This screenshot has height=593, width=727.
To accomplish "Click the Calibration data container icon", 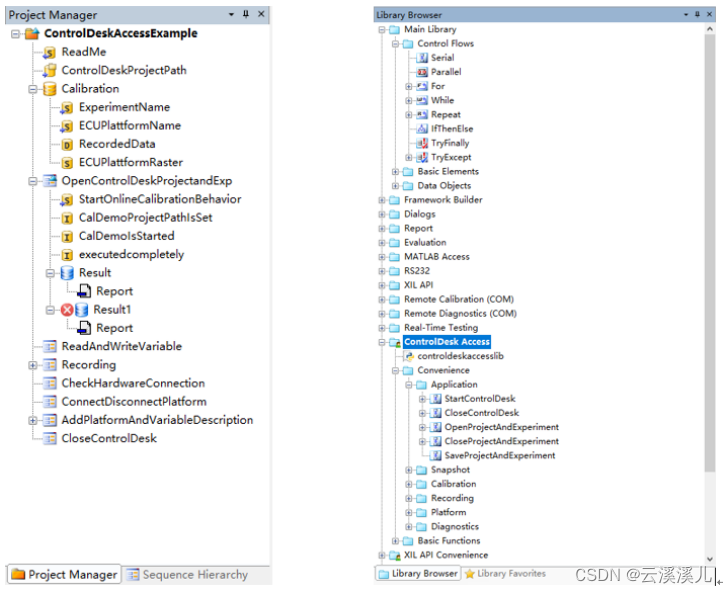I will [50, 89].
